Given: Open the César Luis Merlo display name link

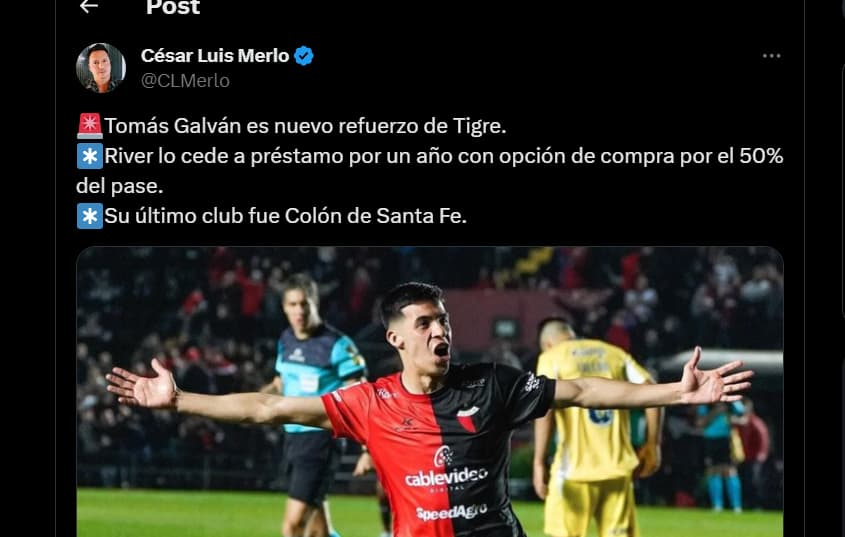Looking at the screenshot, I should click(215, 56).
